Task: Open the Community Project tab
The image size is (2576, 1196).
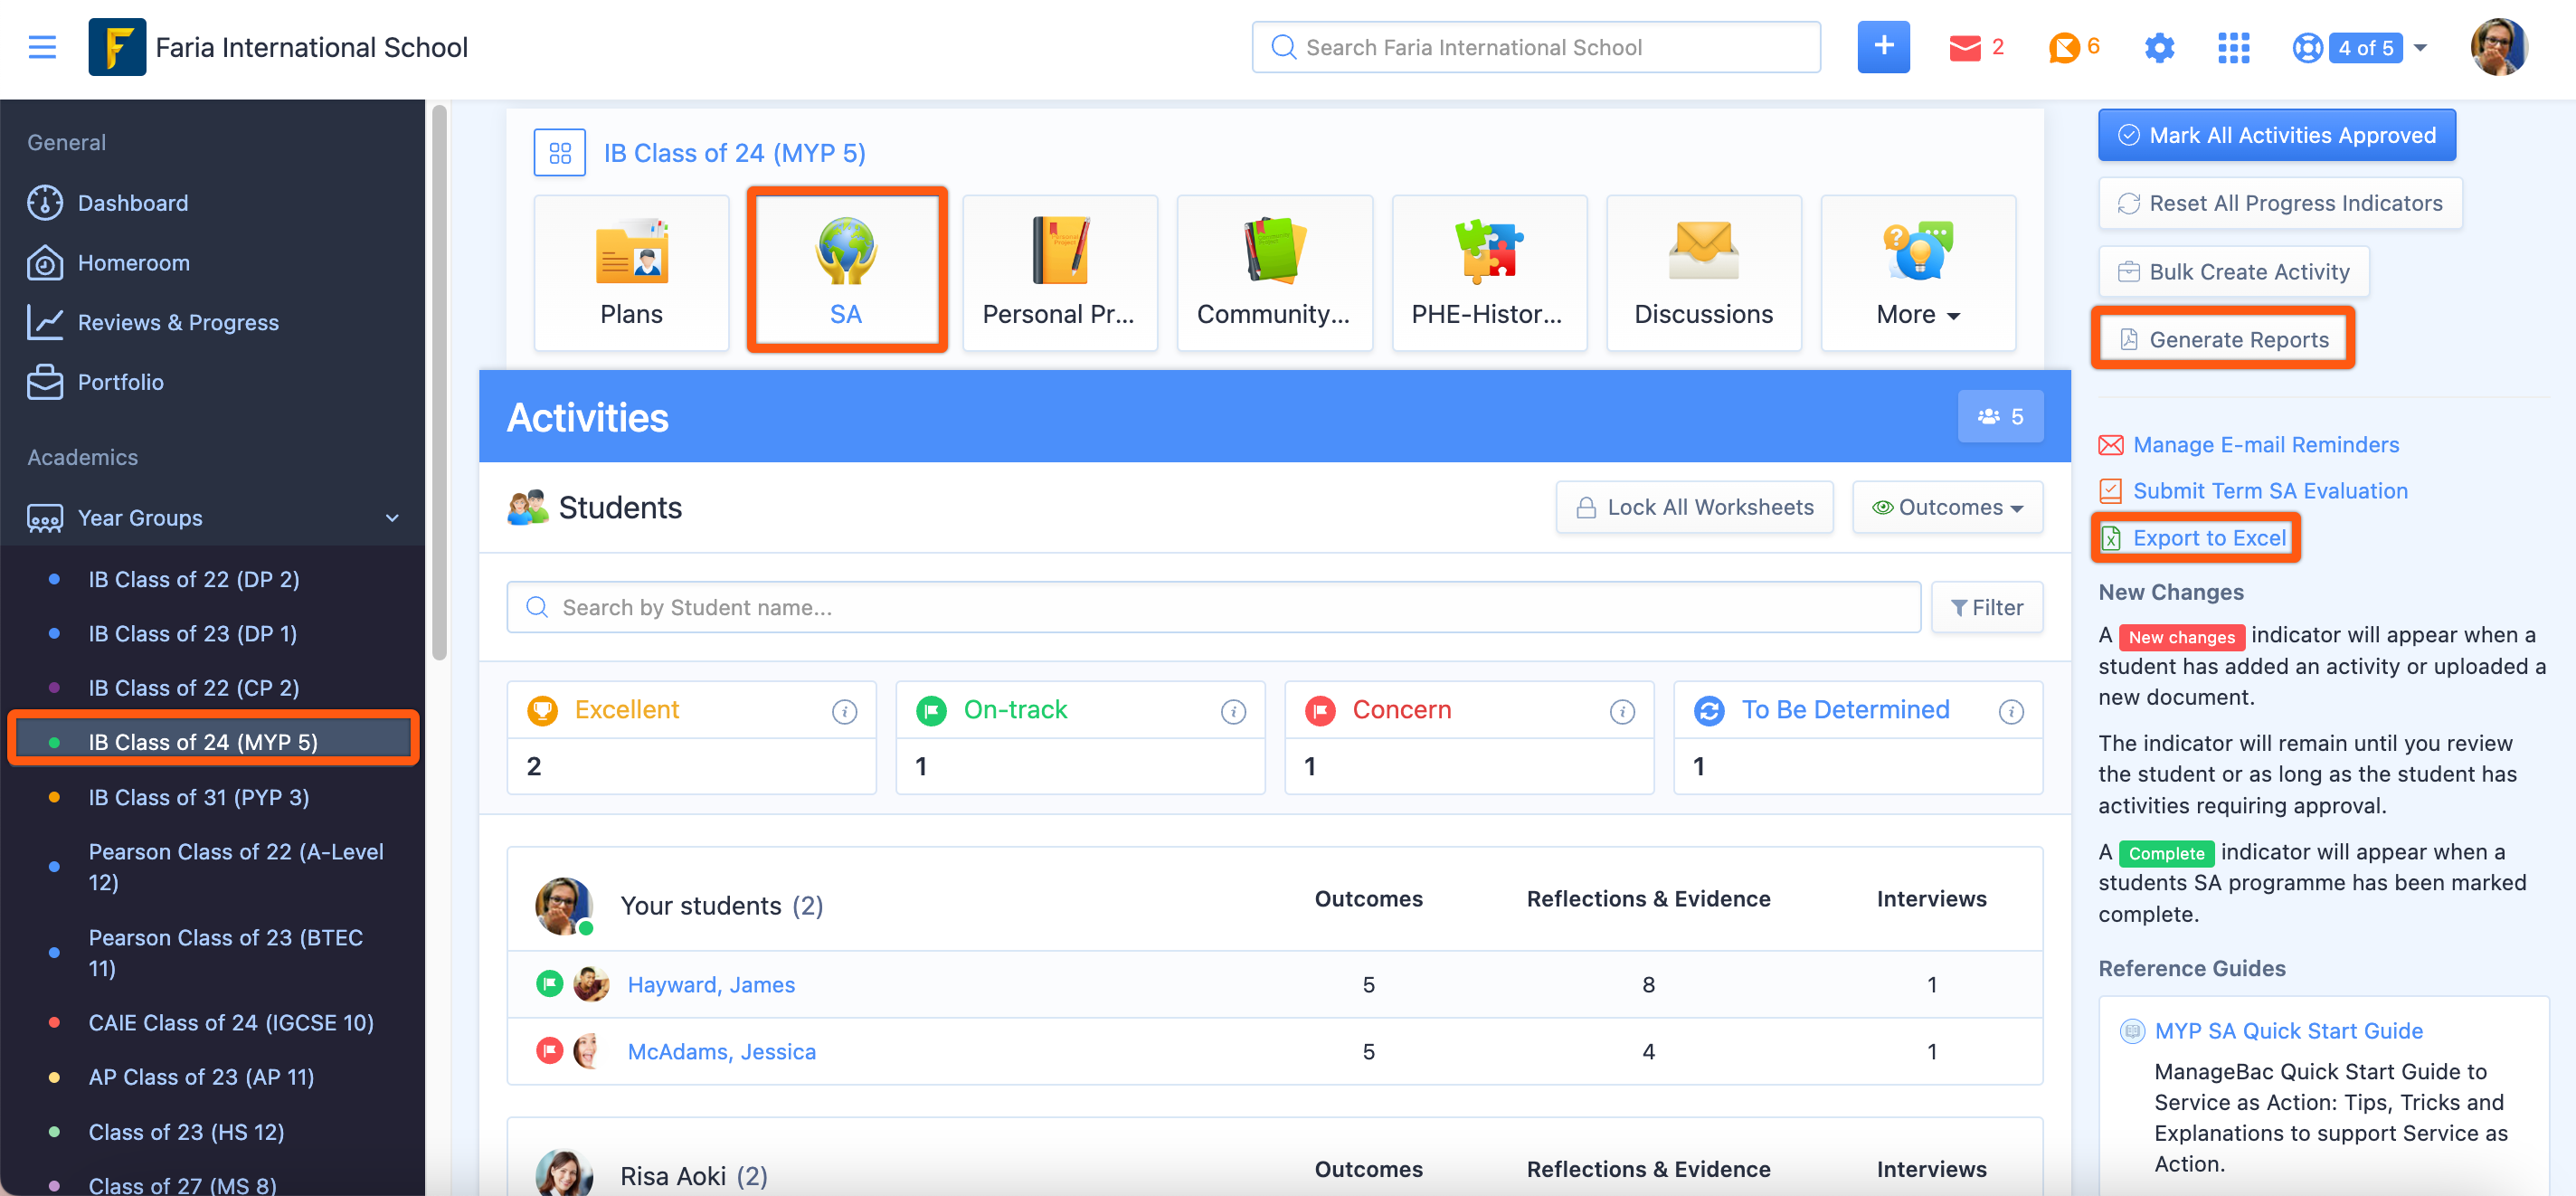Action: 1274,272
